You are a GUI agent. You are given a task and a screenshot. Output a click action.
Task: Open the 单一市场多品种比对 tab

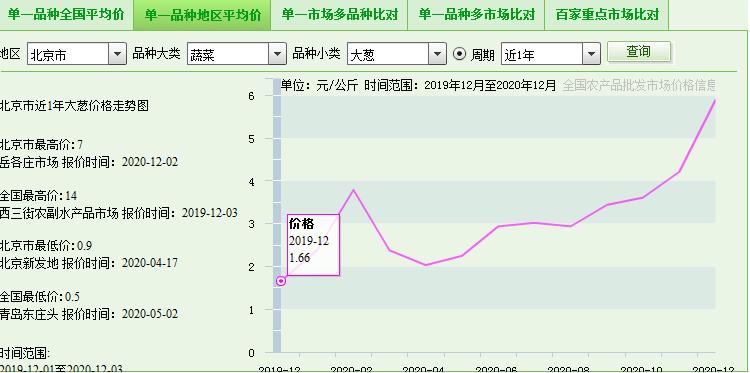339,14
